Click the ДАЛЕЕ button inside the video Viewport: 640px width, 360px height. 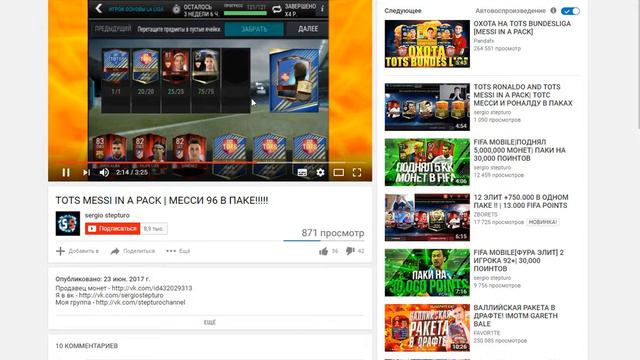[x=308, y=29]
